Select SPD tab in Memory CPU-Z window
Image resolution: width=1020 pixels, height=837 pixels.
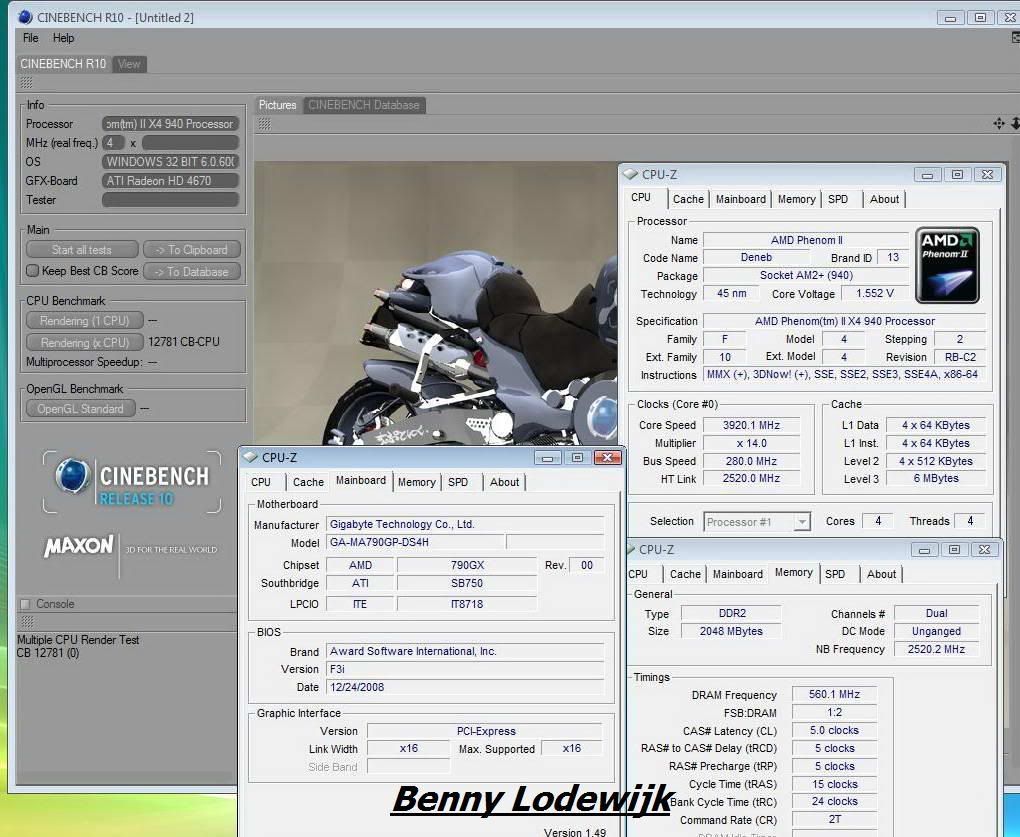pos(835,574)
